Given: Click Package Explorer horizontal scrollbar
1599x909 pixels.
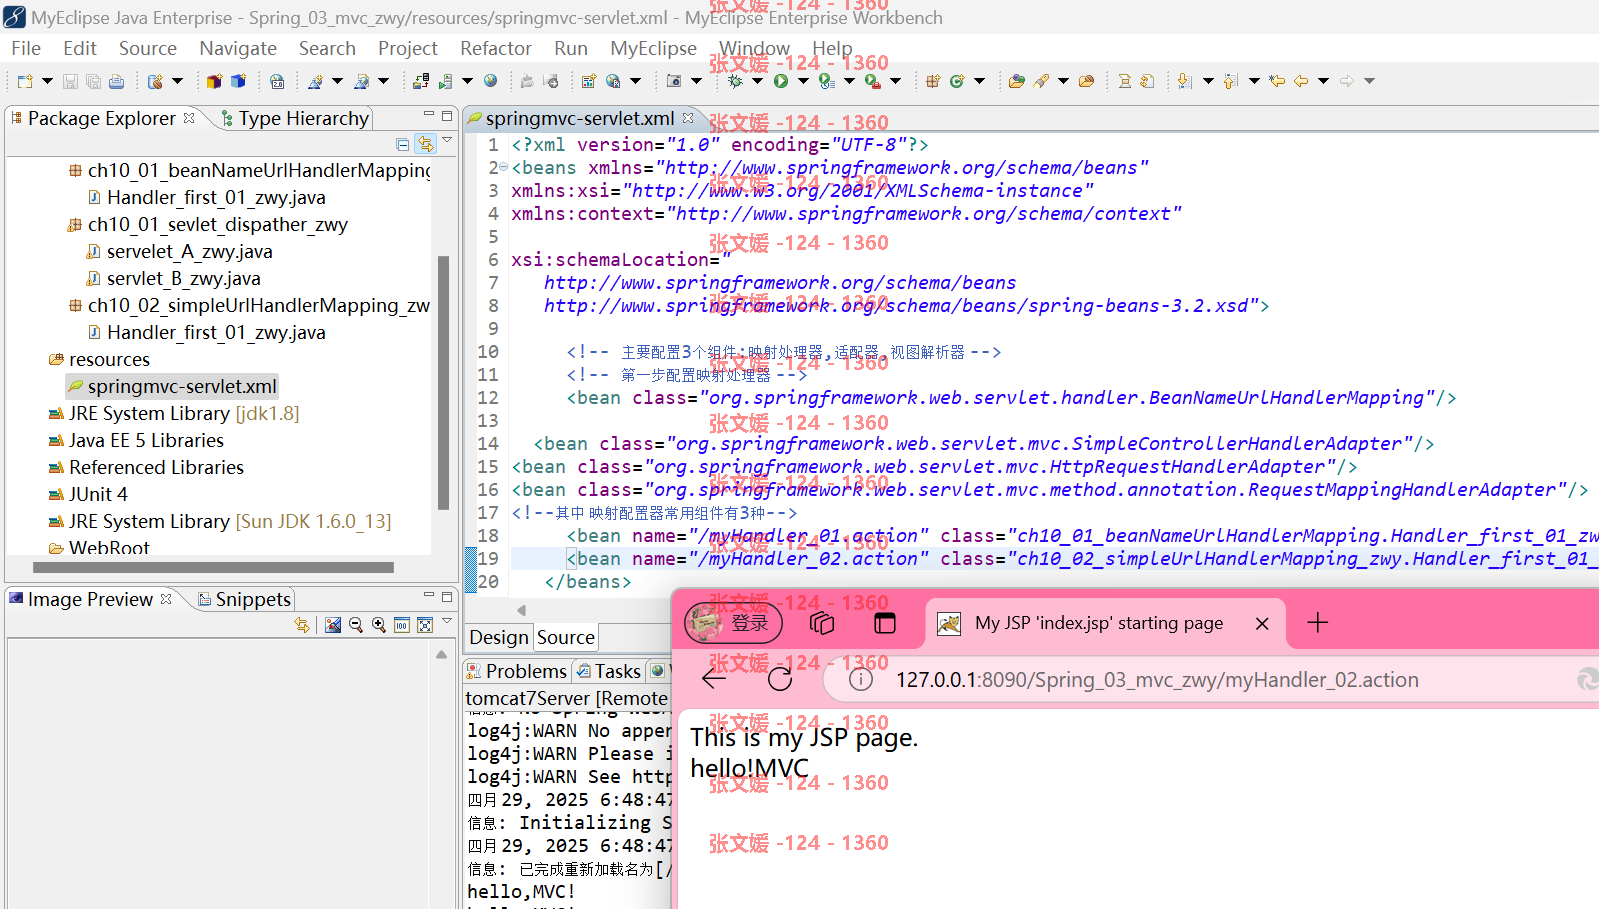Looking at the screenshot, I should (x=213, y=567).
